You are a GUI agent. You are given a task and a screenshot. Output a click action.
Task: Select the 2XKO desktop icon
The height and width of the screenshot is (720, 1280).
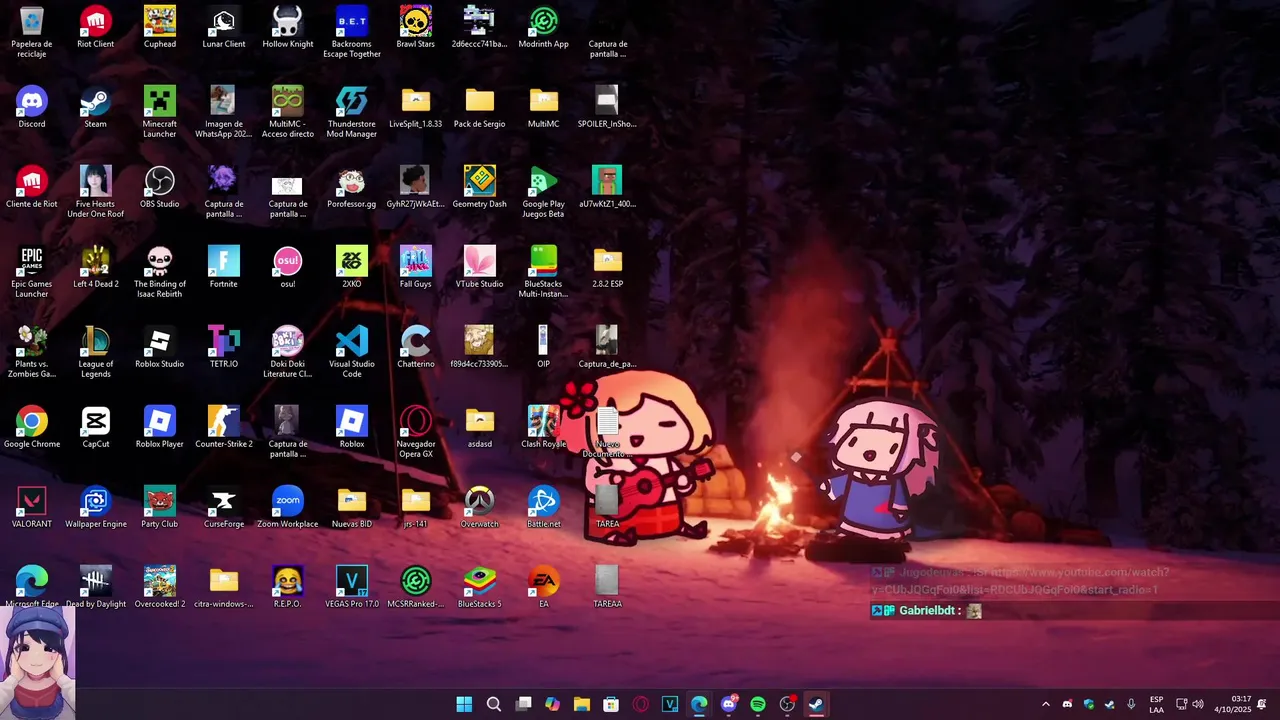click(352, 267)
